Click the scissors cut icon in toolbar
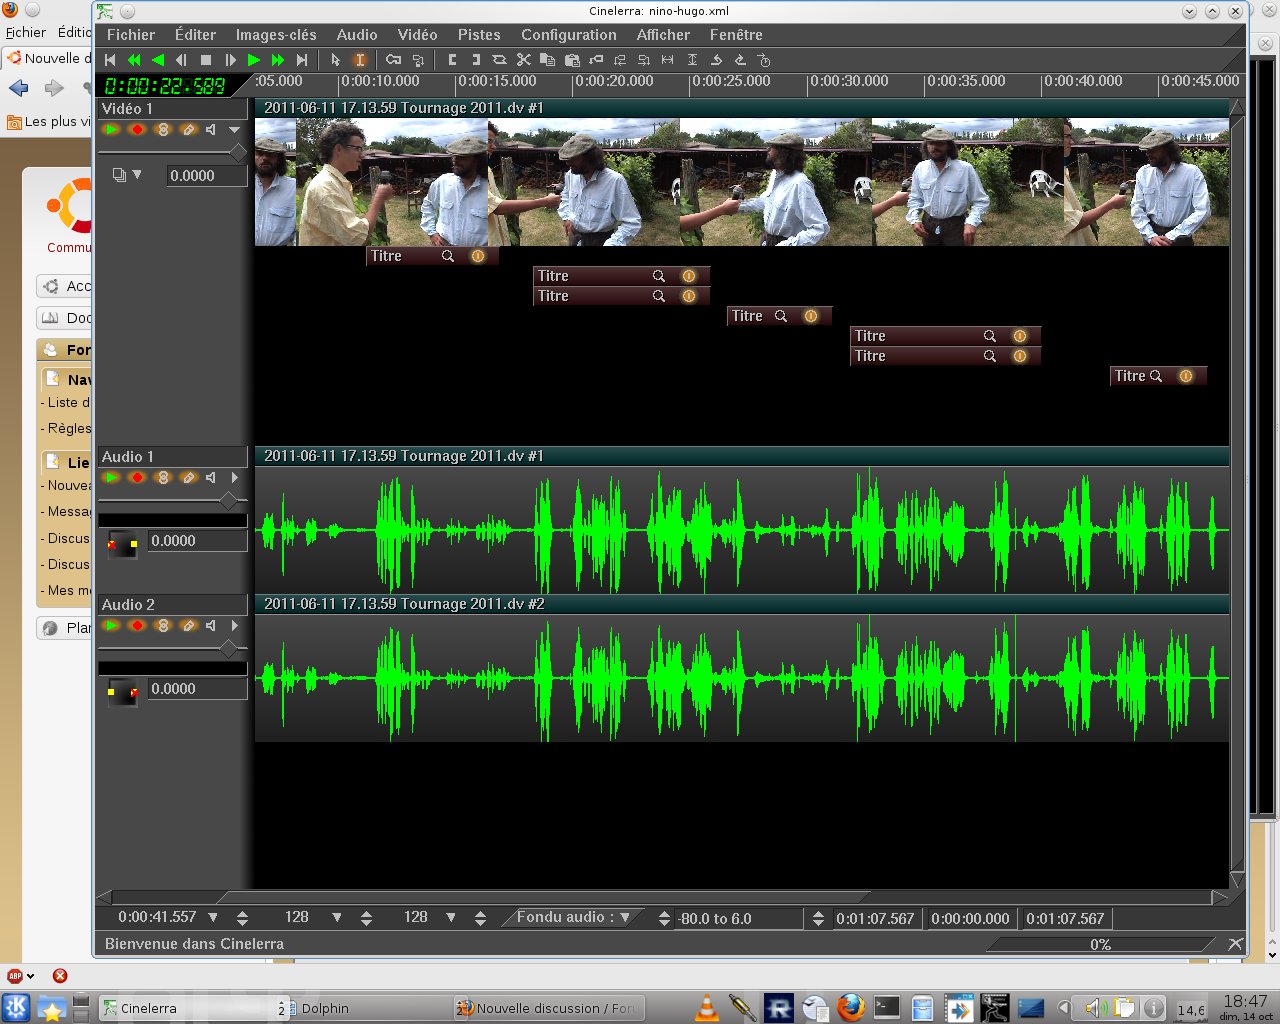Image resolution: width=1280 pixels, height=1024 pixels. pyautogui.click(x=523, y=60)
